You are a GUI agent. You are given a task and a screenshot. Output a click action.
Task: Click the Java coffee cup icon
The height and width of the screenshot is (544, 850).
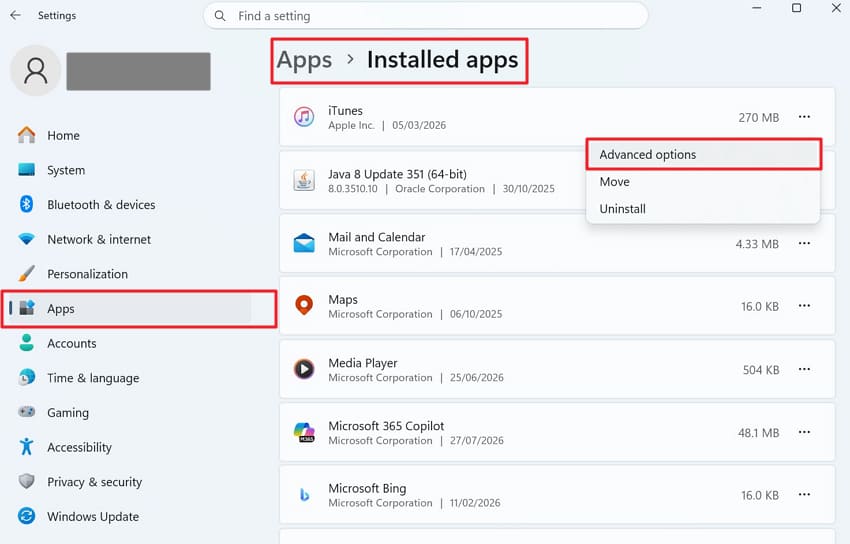304,180
